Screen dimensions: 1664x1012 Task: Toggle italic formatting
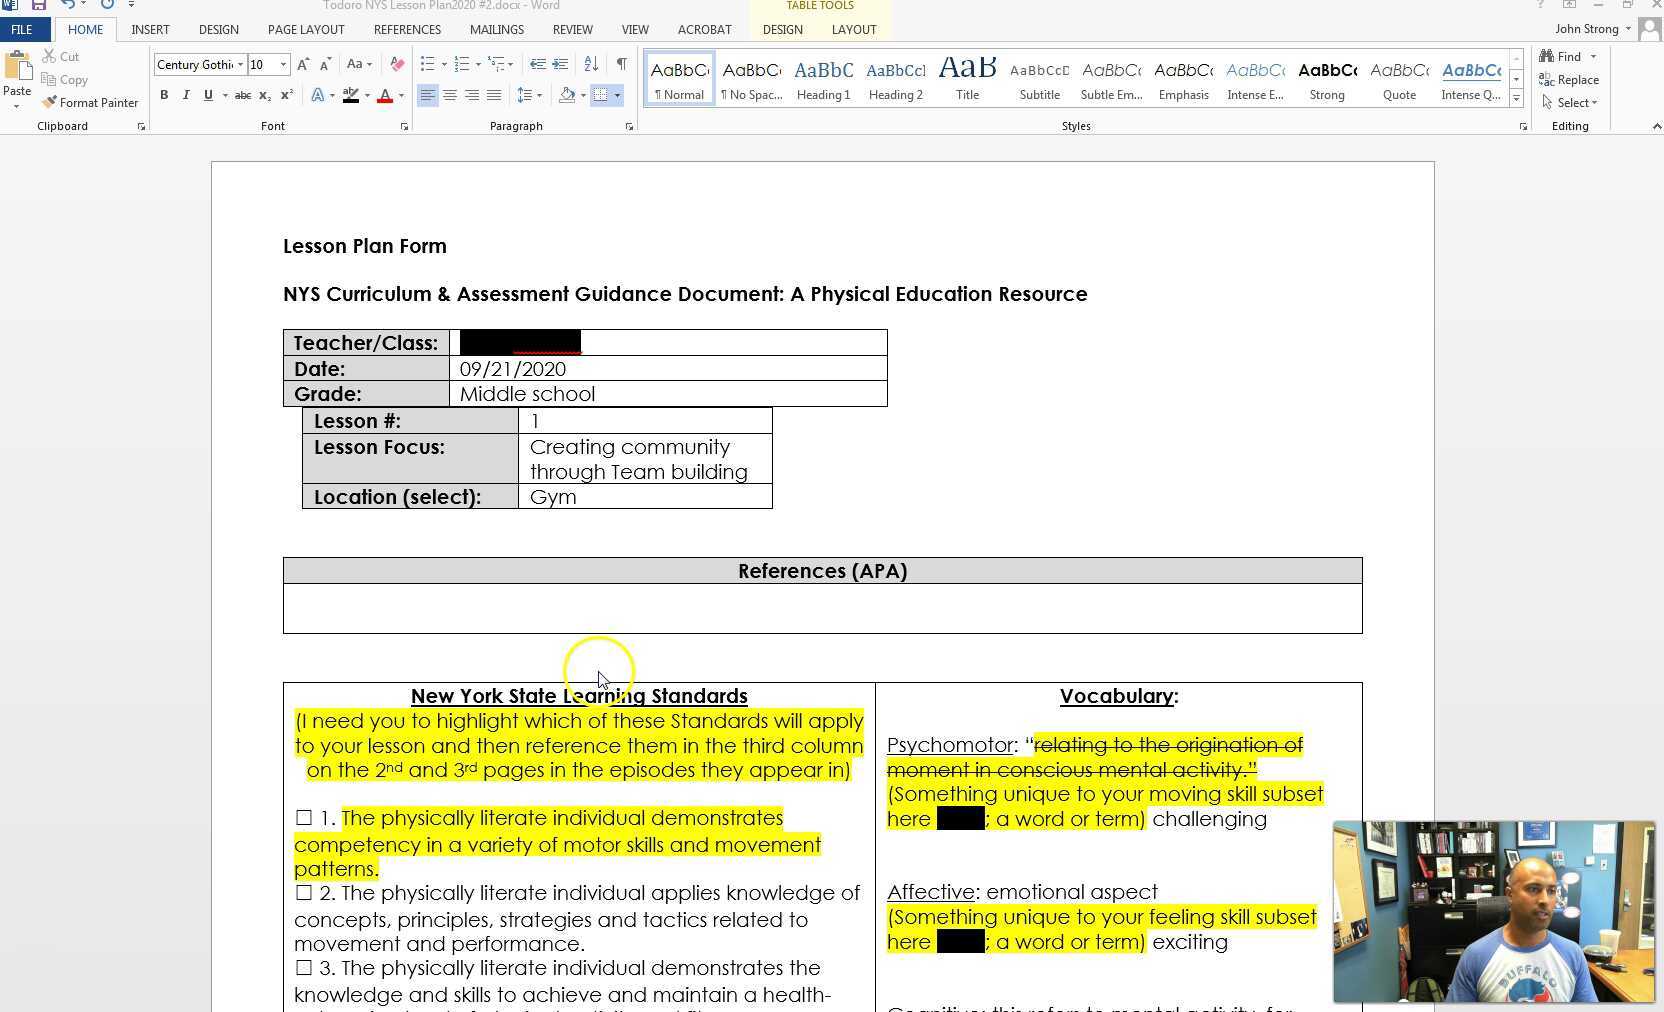tap(186, 95)
